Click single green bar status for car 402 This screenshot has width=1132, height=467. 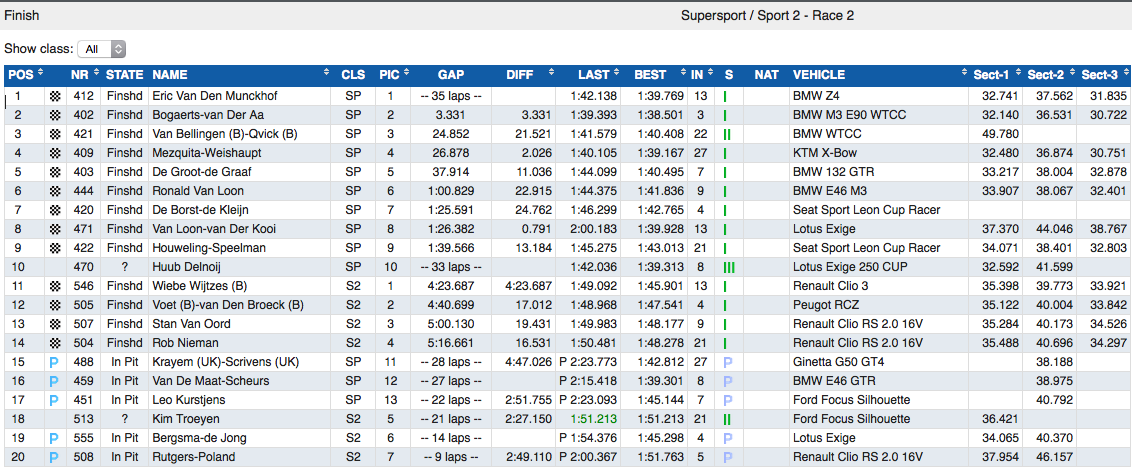[725, 115]
